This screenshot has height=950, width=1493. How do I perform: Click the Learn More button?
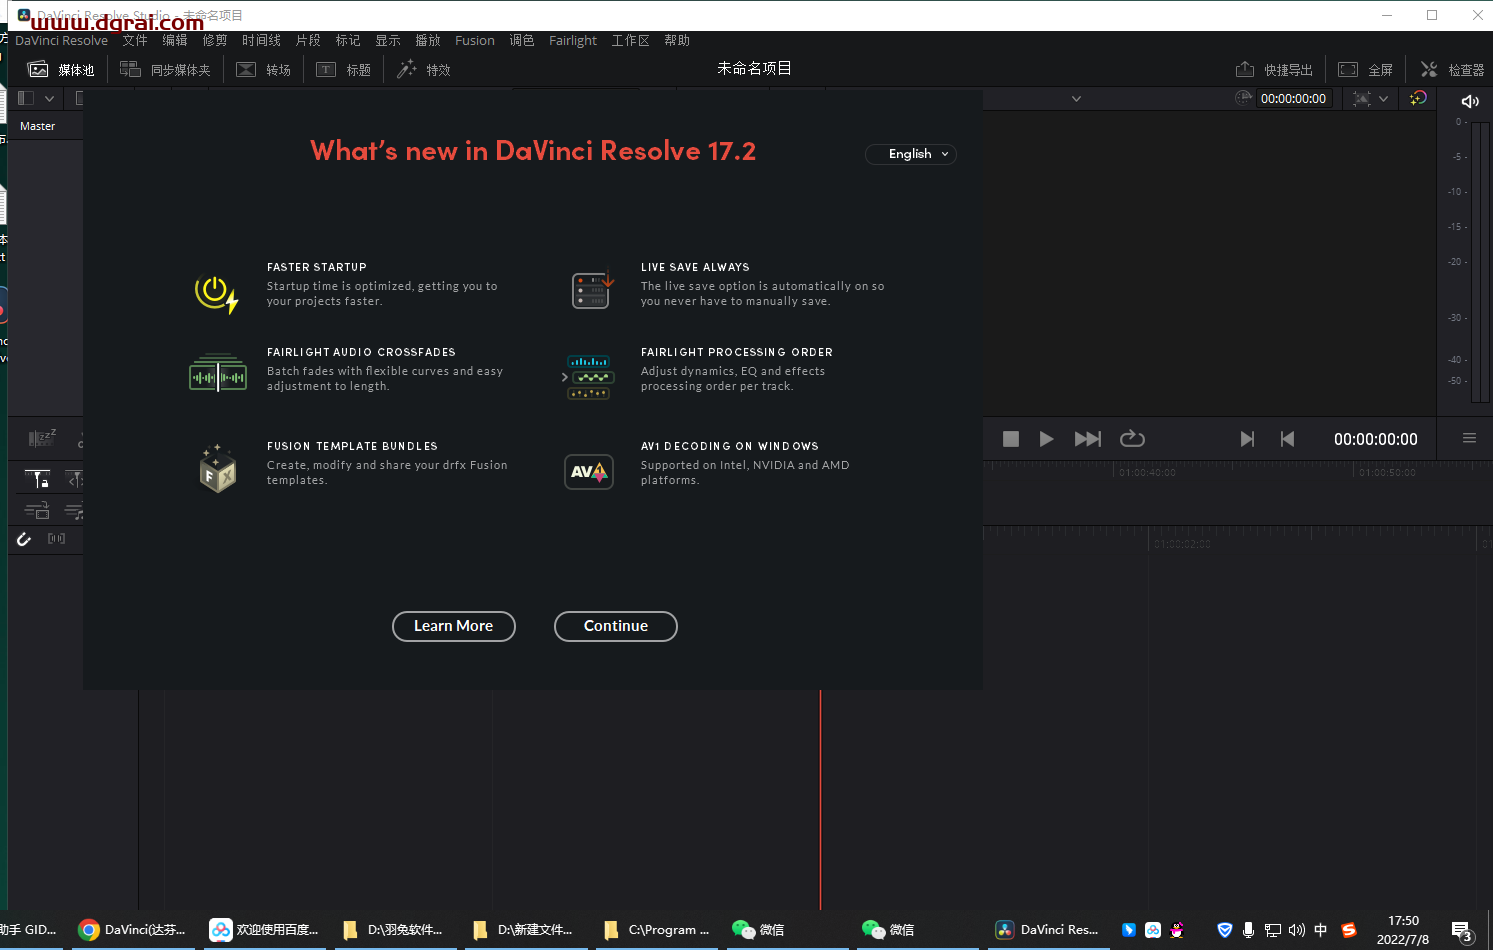tap(454, 626)
